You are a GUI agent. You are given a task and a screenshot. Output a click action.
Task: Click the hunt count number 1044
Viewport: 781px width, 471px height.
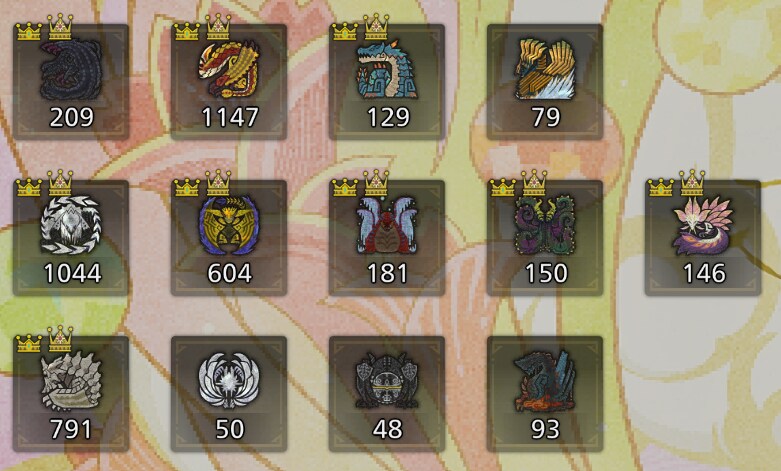coord(72,273)
